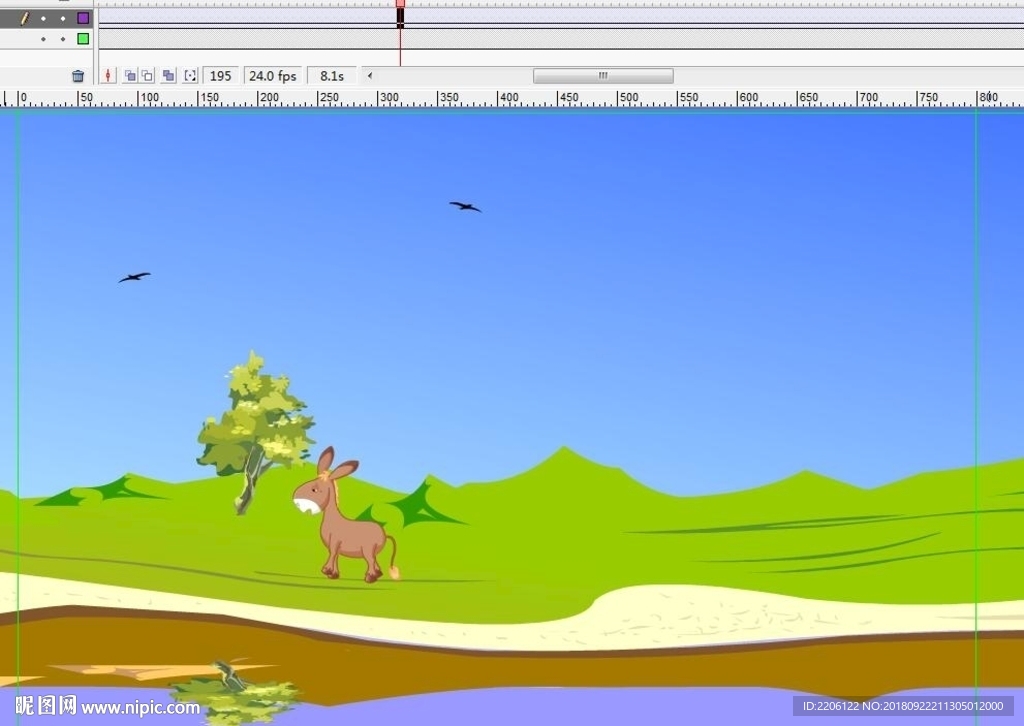This screenshot has width=1024, height=726.
Task: Select the bird flying at the left
Action: [x=135, y=277]
